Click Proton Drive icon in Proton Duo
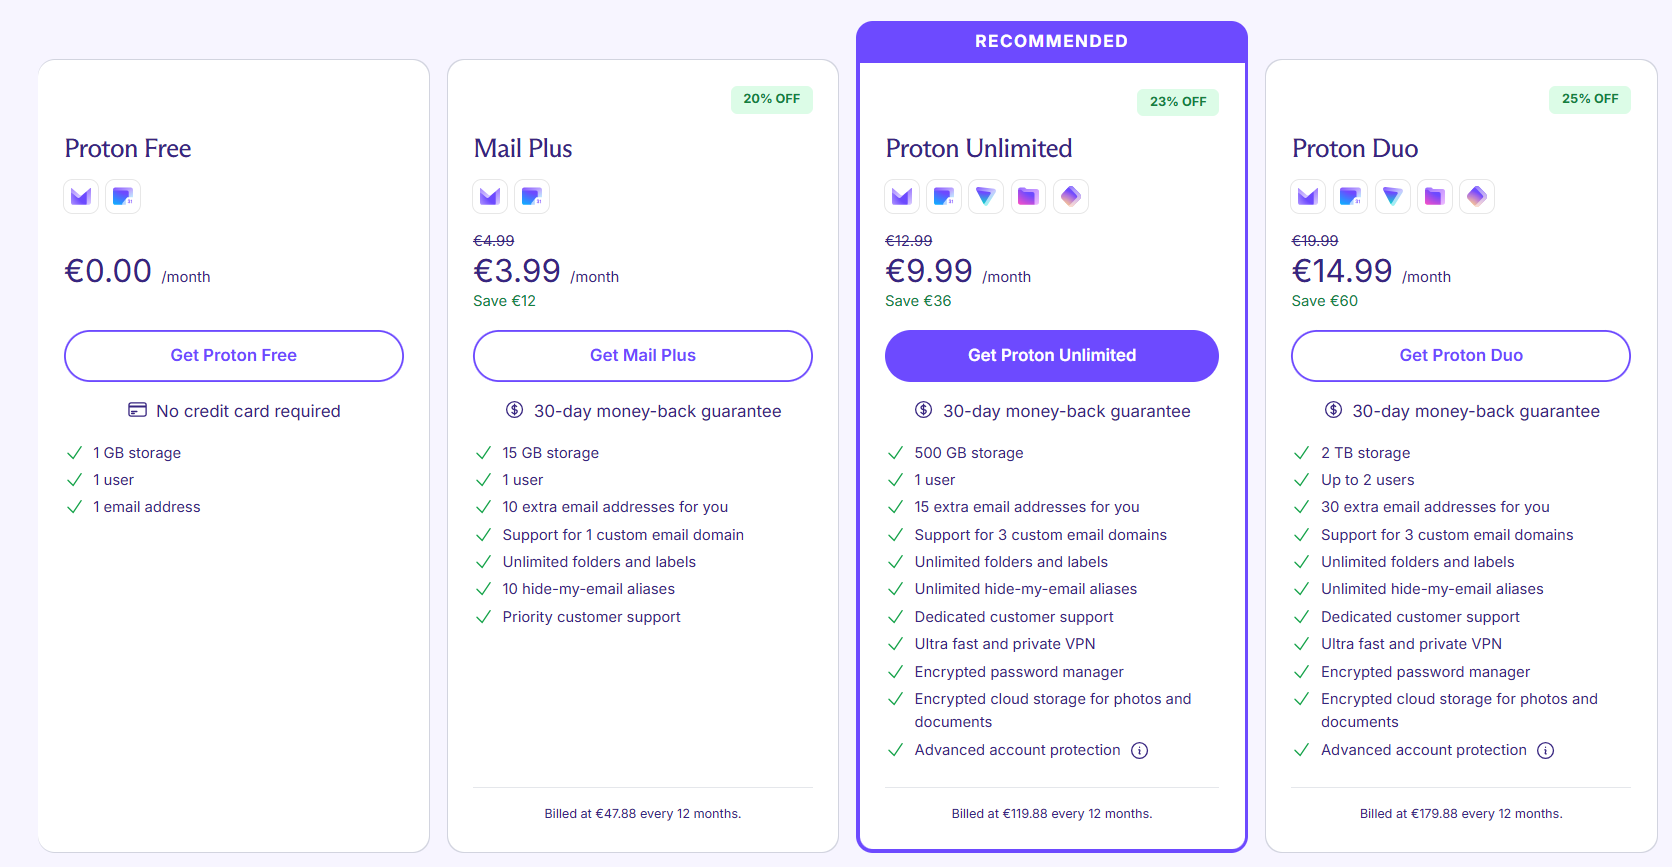The image size is (1672, 867). pos(1435,196)
